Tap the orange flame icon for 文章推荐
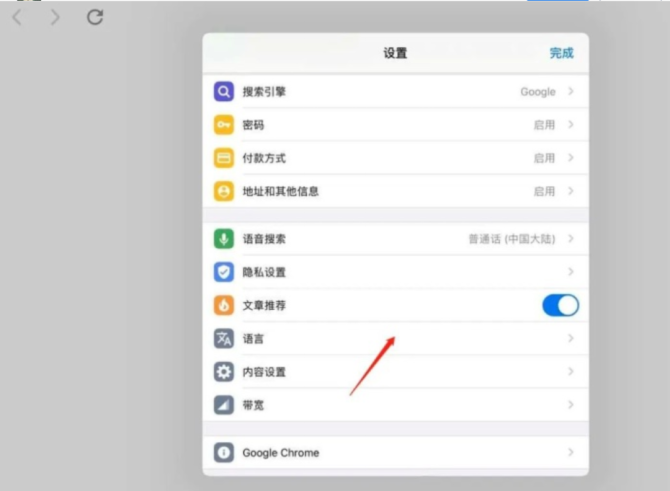The width and height of the screenshot is (670, 491). click(x=223, y=306)
